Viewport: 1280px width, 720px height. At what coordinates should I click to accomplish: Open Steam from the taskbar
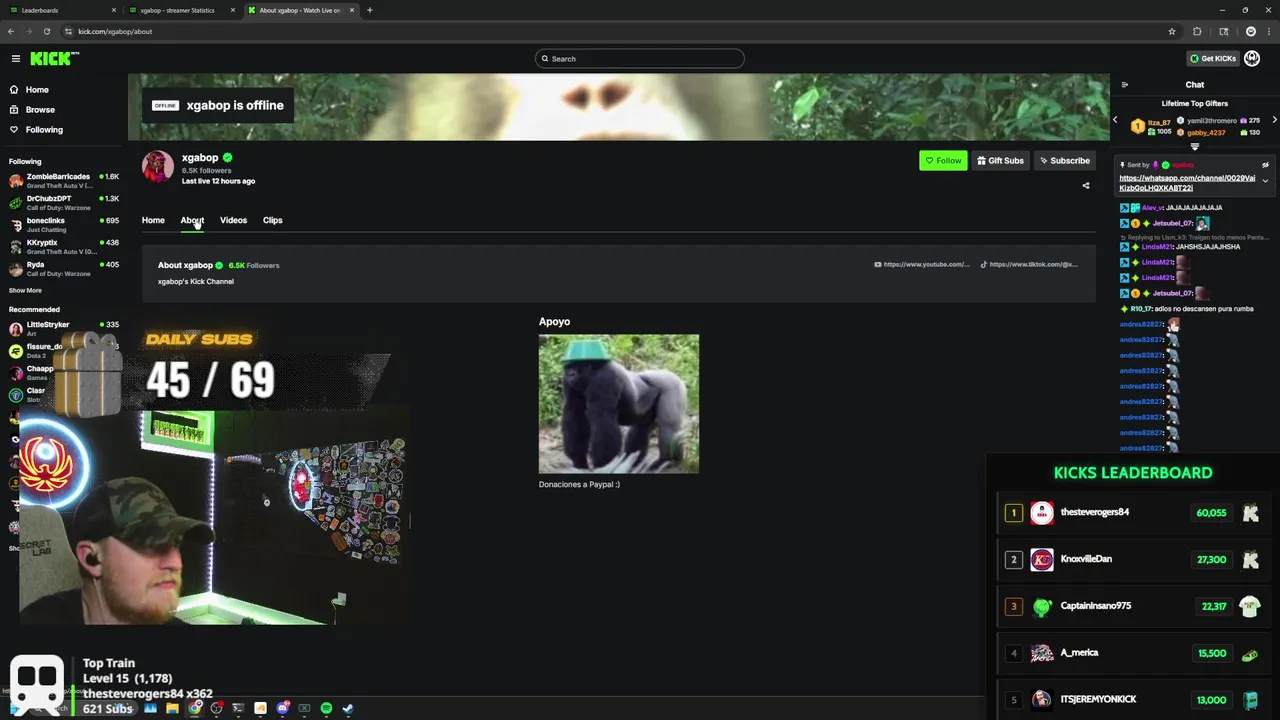pyautogui.click(x=348, y=709)
